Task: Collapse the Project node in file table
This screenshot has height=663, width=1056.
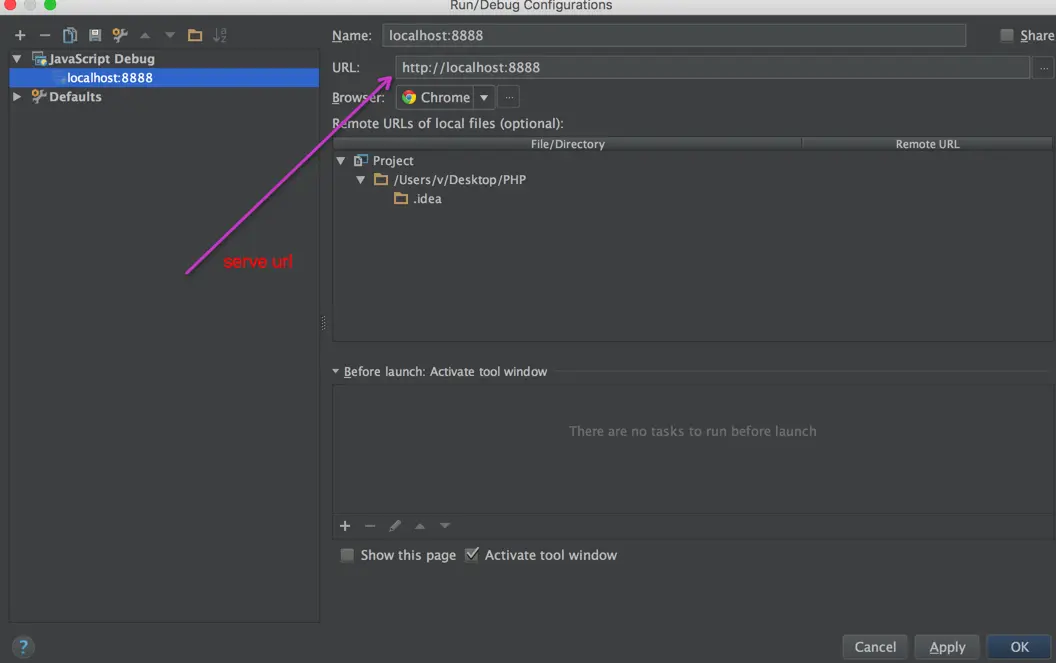Action: [x=341, y=160]
